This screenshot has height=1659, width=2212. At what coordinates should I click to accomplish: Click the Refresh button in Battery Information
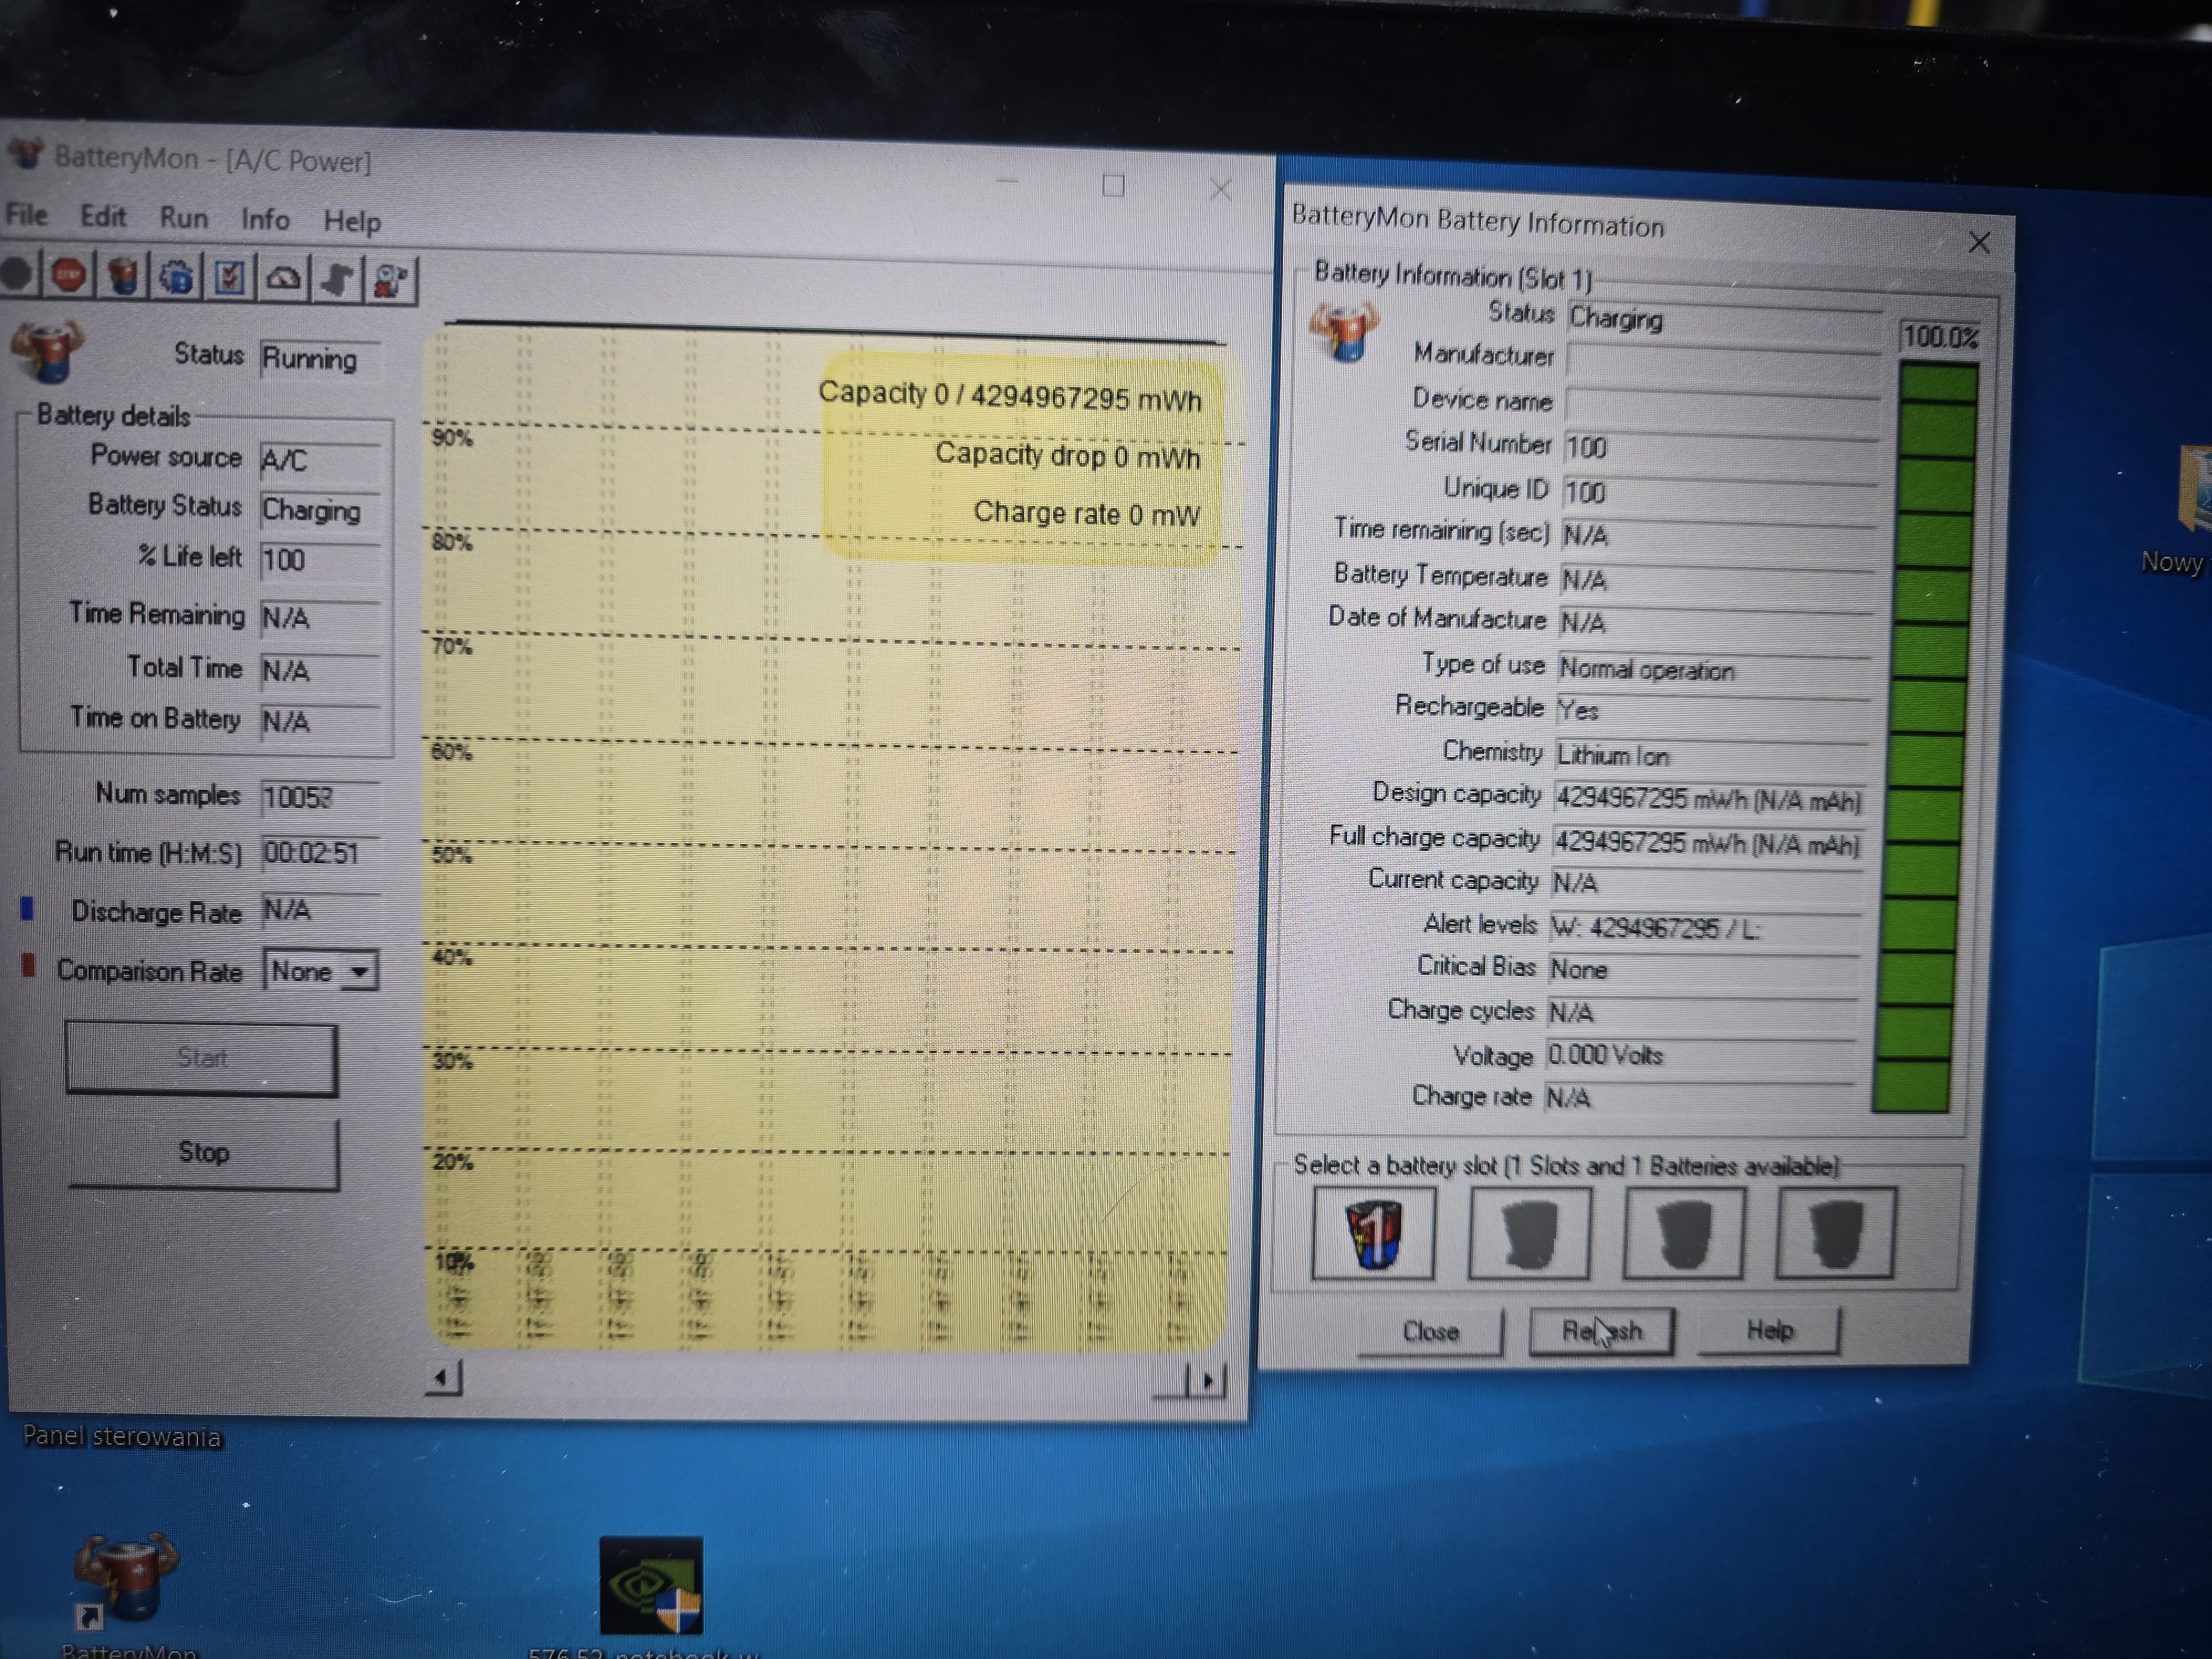tap(1601, 1332)
